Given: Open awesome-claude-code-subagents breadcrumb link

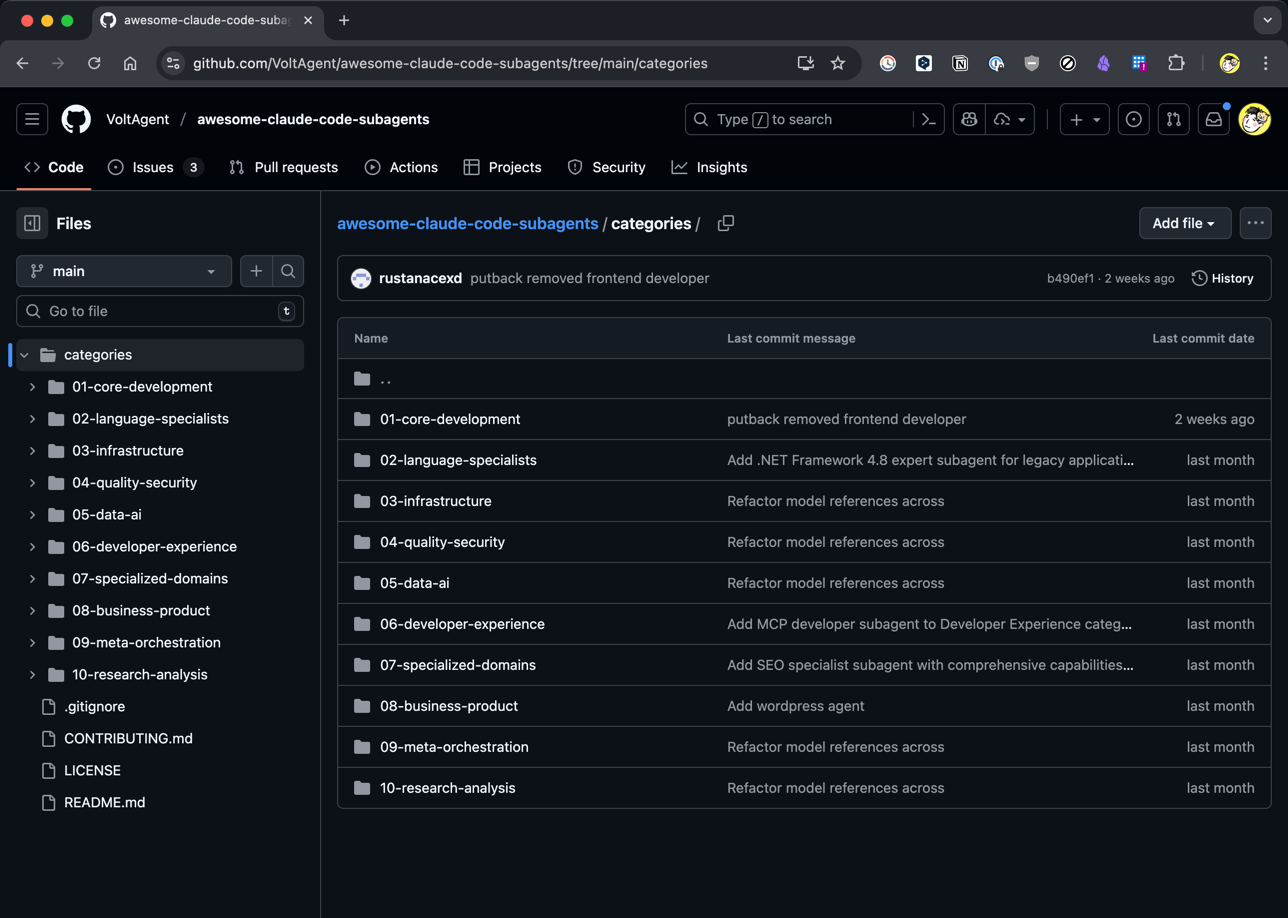Looking at the screenshot, I should [468, 223].
